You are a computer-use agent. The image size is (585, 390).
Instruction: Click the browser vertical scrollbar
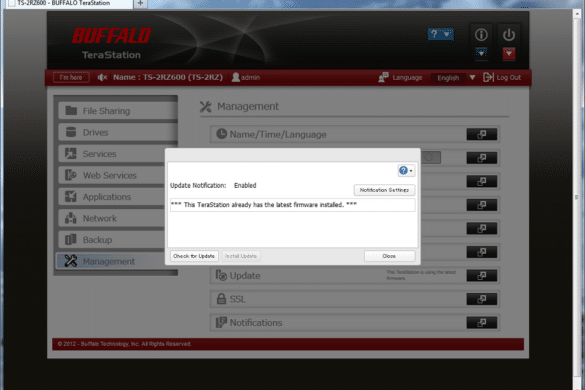pyautogui.click(x=578, y=198)
